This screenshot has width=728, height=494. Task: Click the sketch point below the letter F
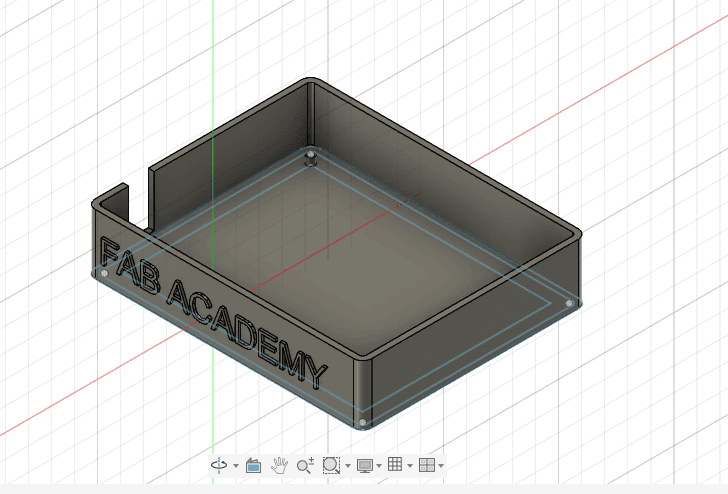[104, 273]
